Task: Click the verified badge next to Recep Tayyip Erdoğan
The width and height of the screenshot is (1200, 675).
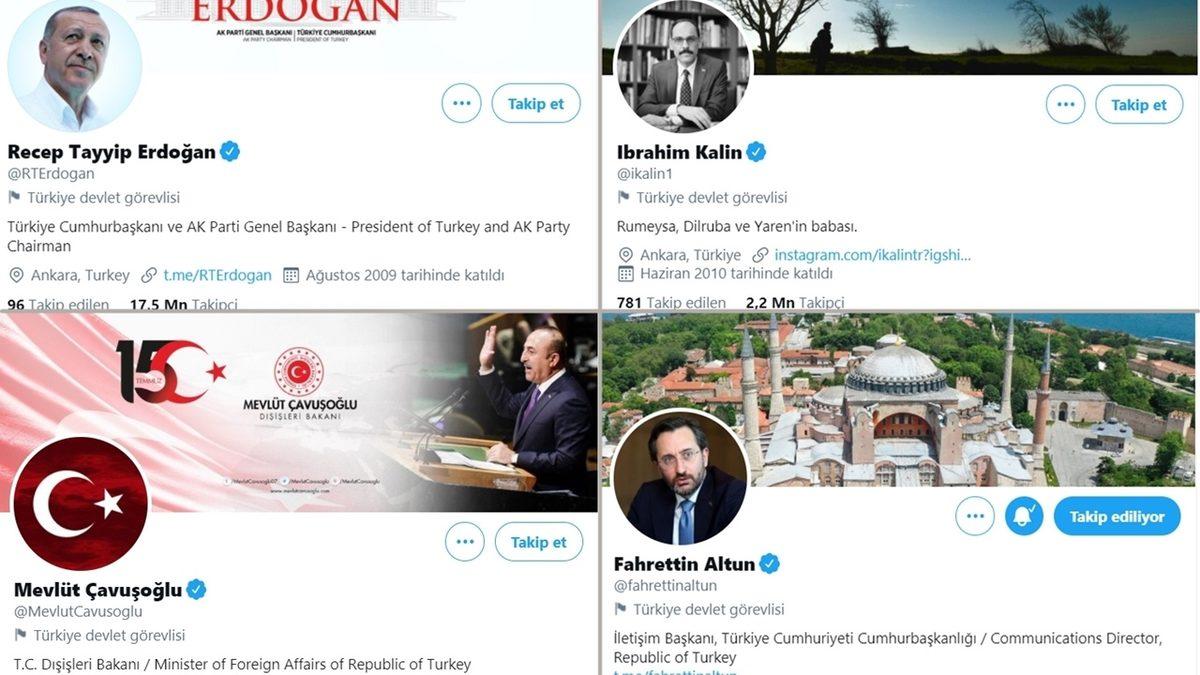Action: coord(229,151)
